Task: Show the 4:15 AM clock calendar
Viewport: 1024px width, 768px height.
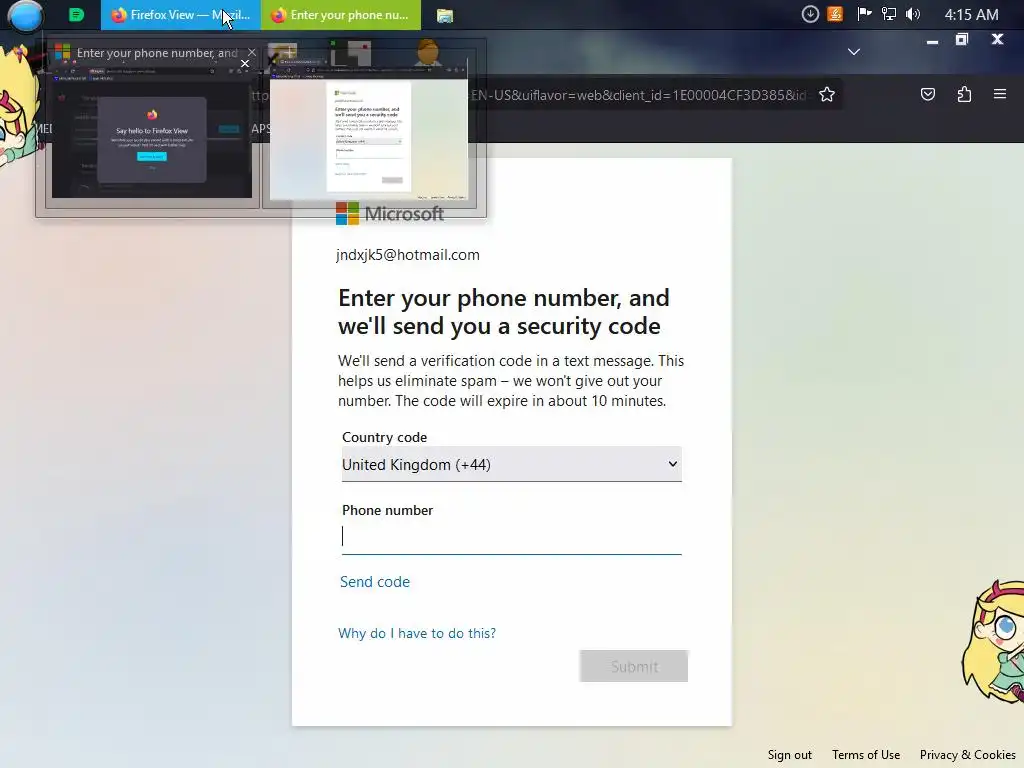Action: [x=971, y=14]
